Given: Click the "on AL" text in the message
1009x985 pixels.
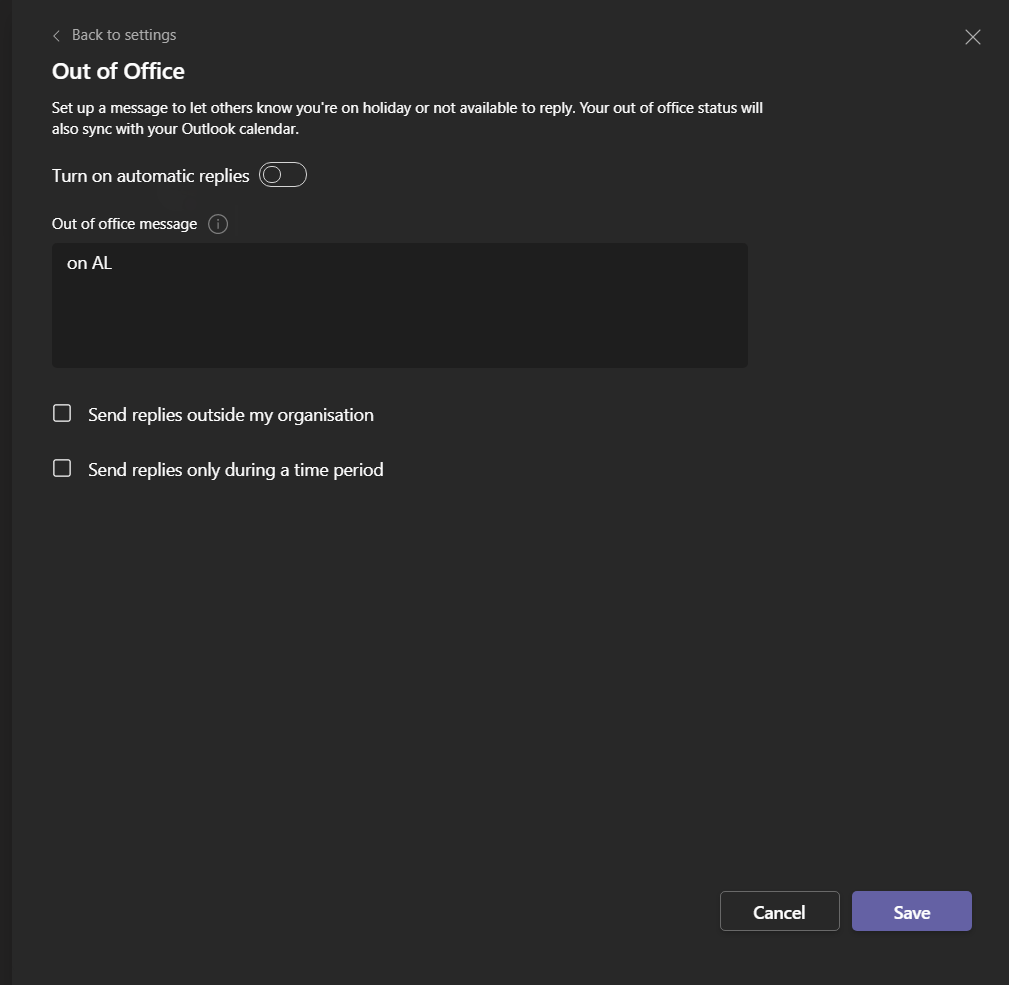Looking at the screenshot, I should (89, 264).
